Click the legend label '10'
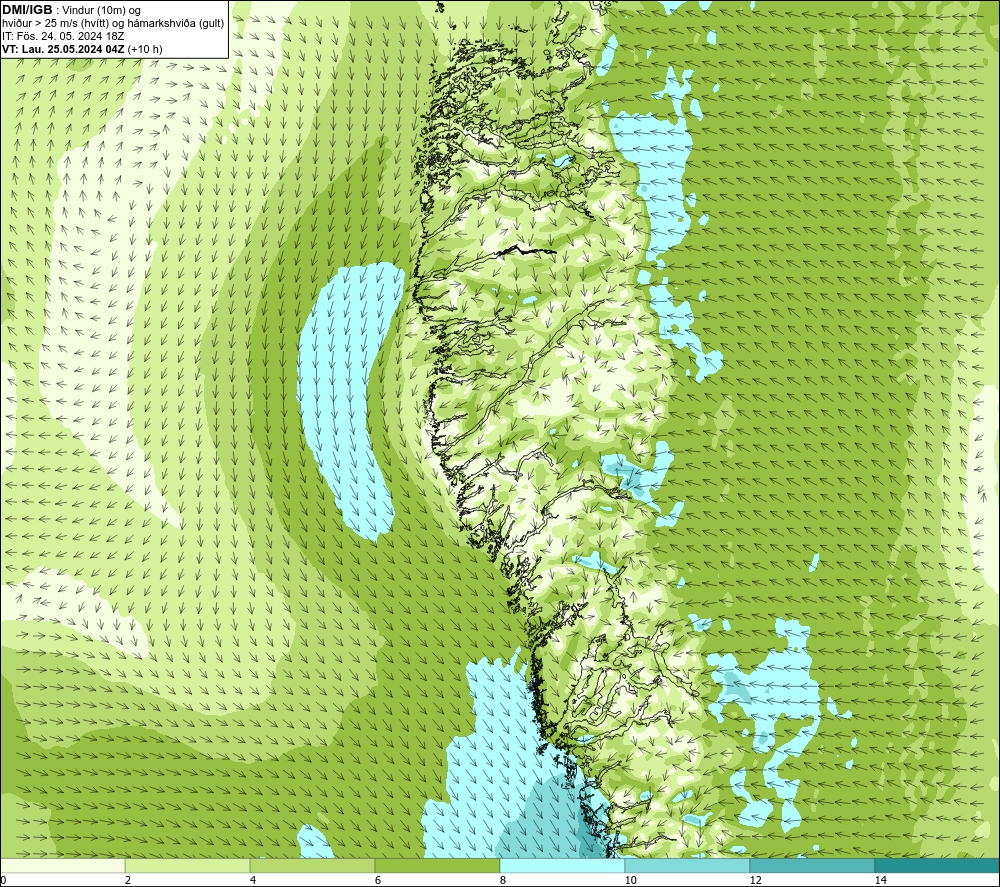This screenshot has width=1000, height=887. (x=630, y=880)
